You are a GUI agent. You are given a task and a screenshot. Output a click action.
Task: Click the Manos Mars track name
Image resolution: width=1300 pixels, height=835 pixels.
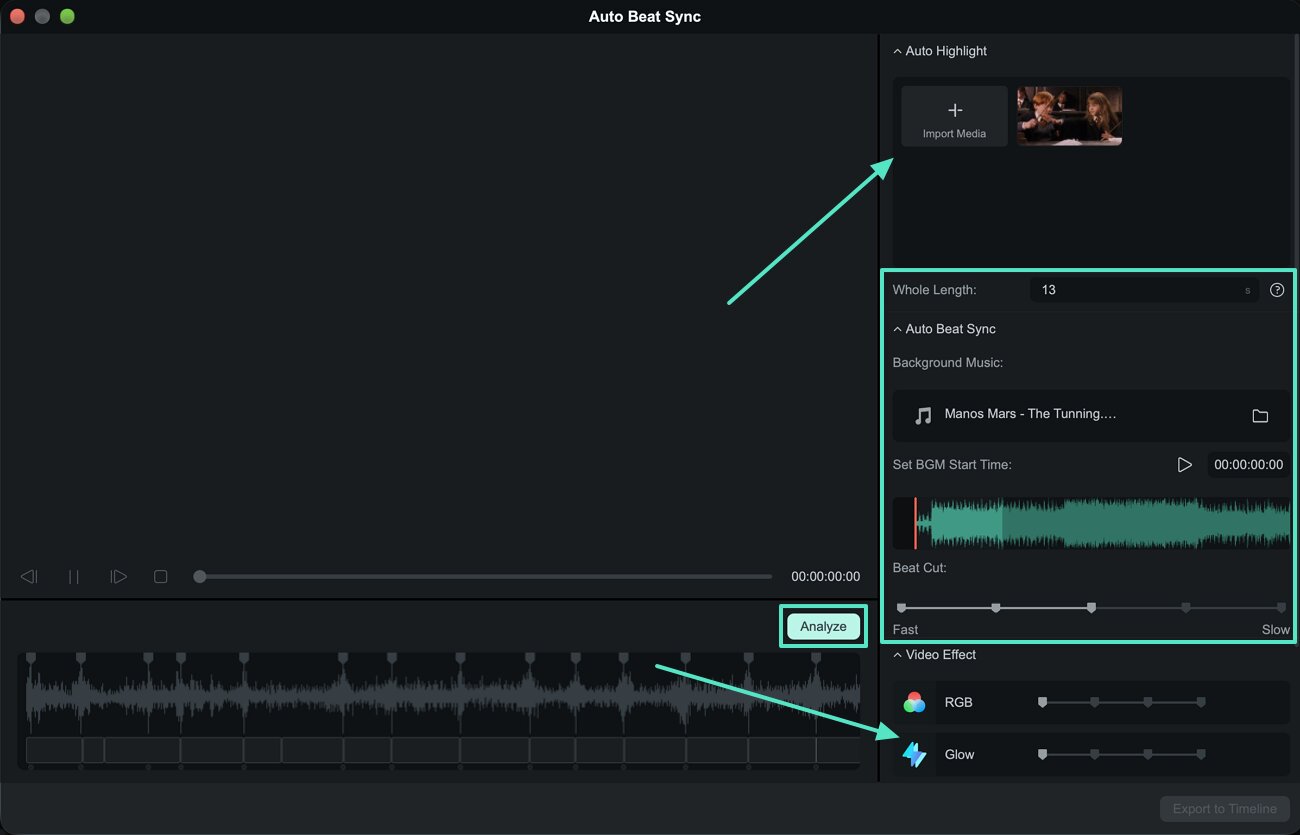coord(1030,414)
